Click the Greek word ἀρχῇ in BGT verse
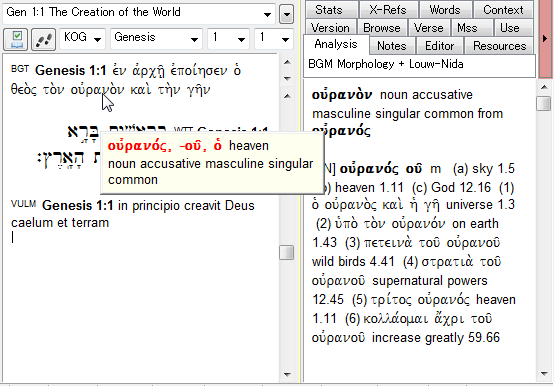Image resolution: width=554 pixels, height=386 pixels. (148, 72)
